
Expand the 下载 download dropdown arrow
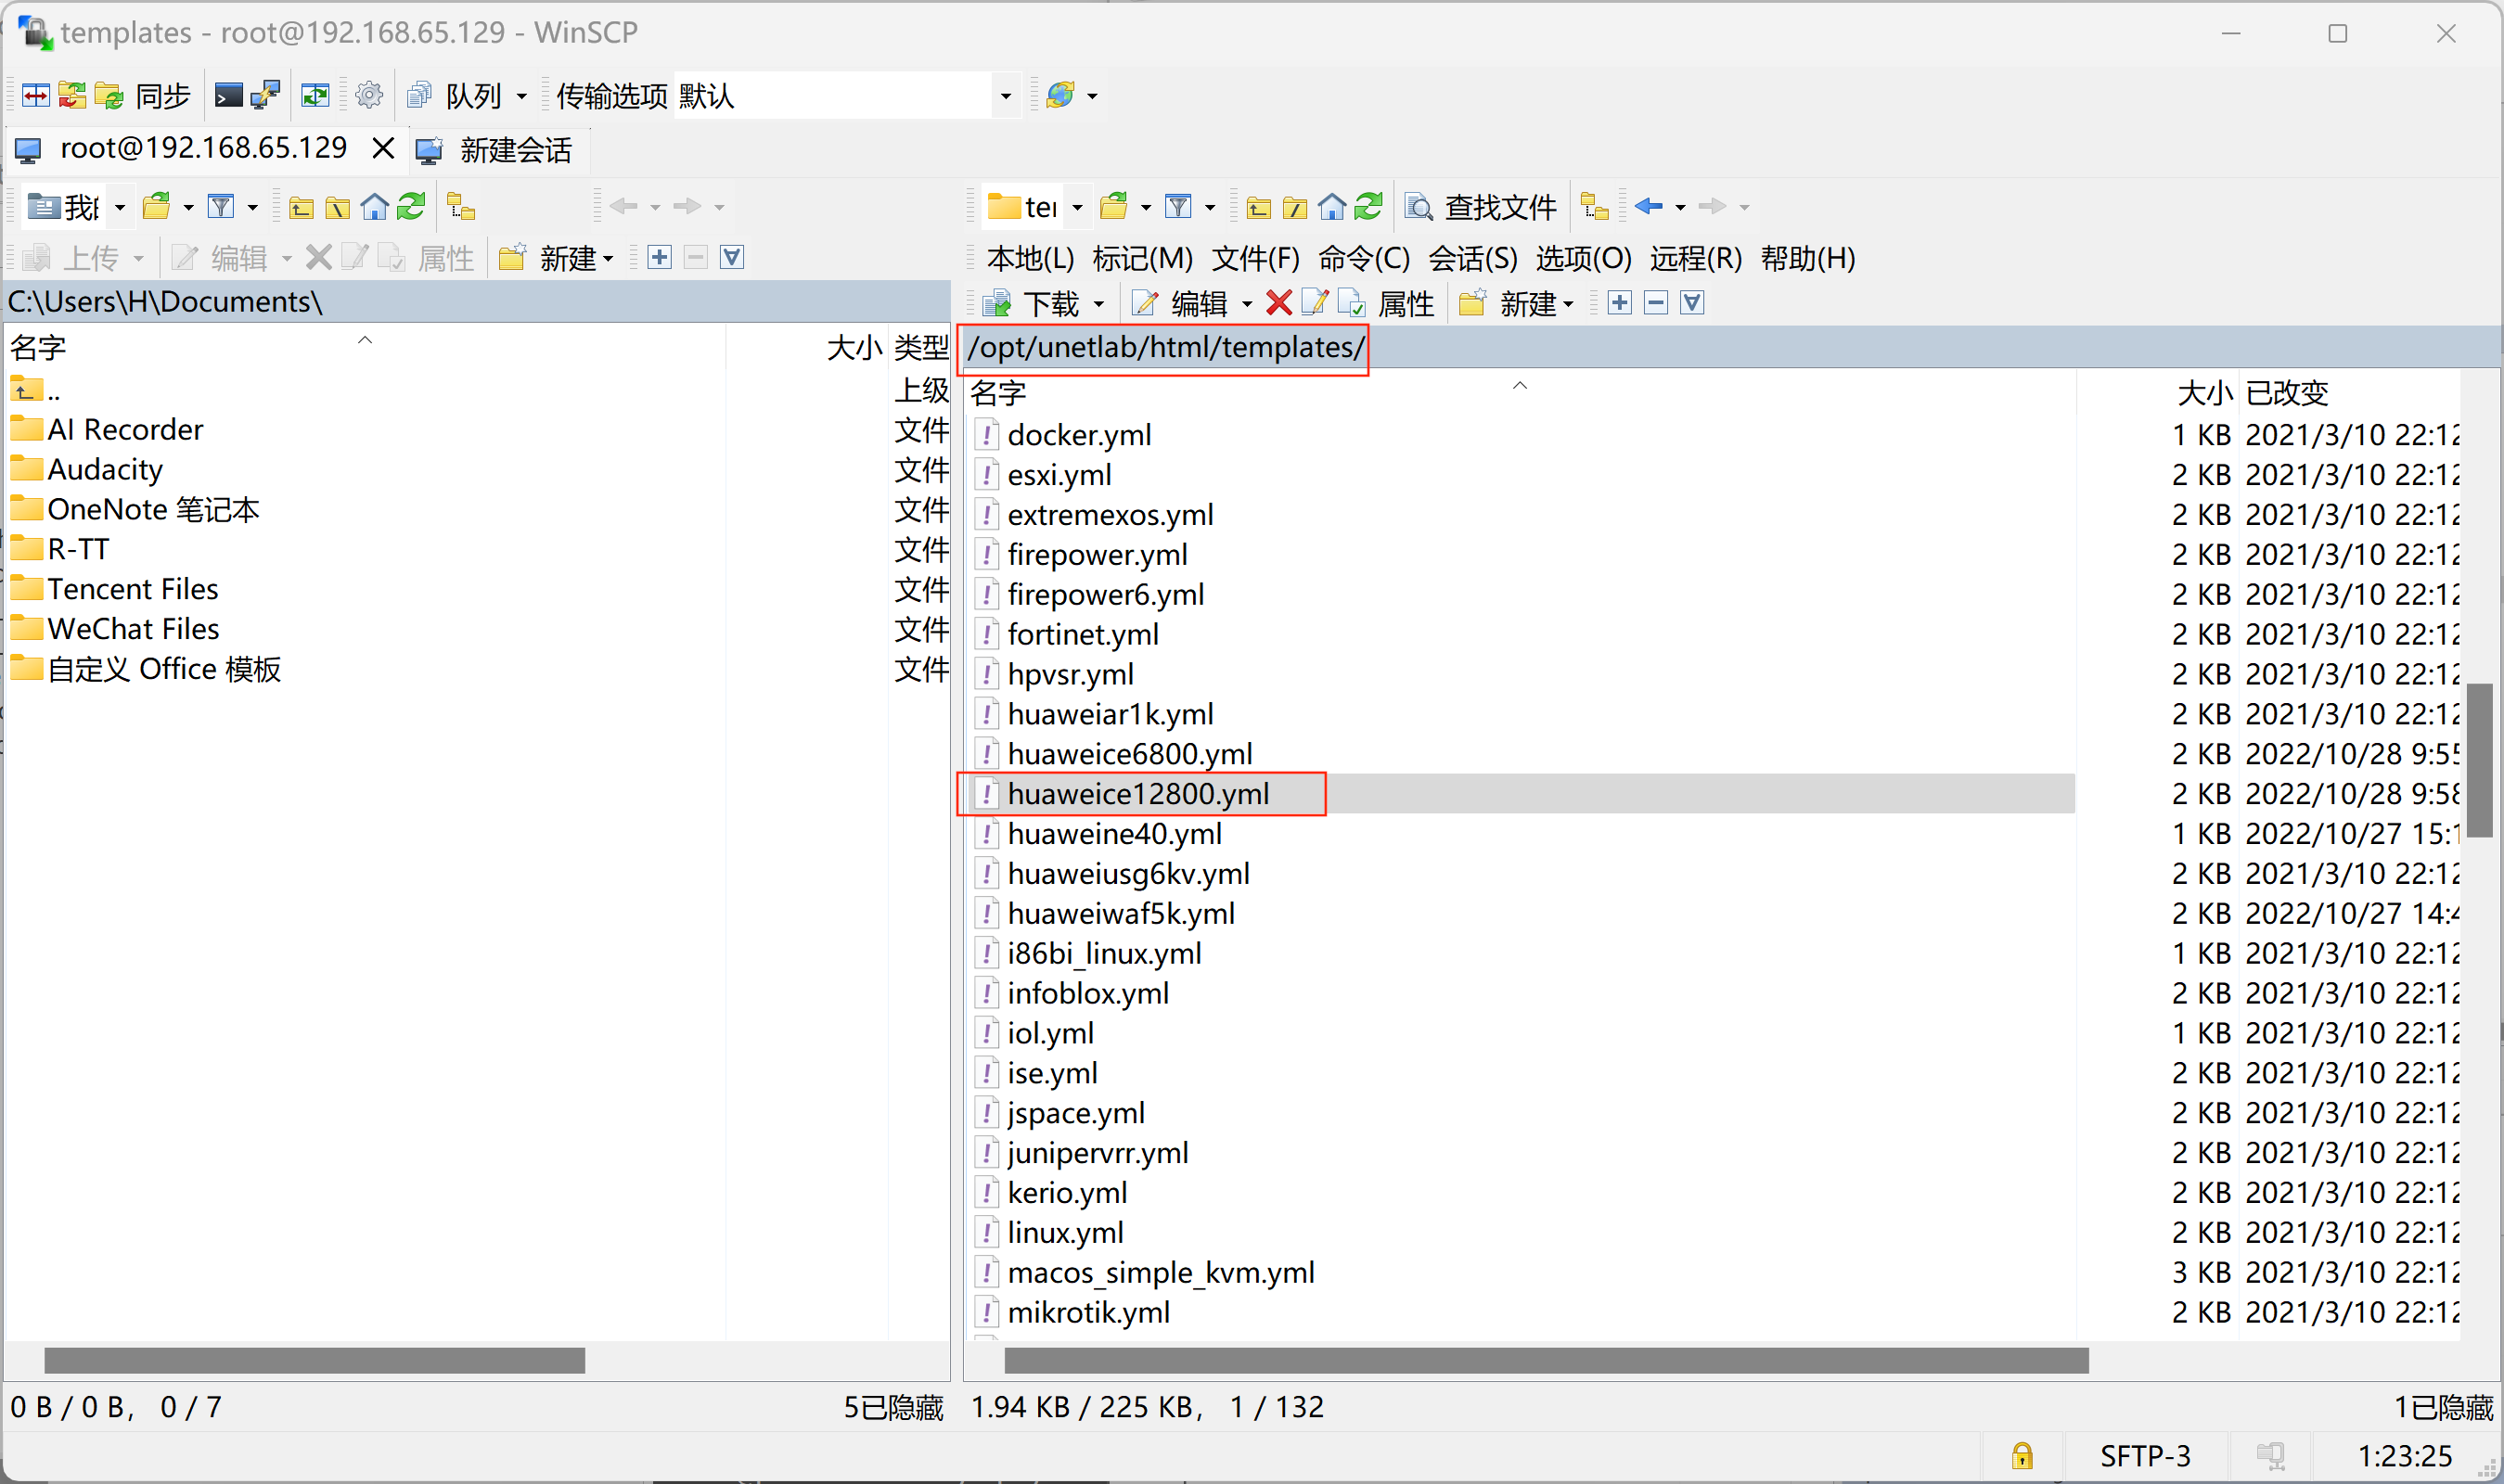pyautogui.click(x=1098, y=304)
